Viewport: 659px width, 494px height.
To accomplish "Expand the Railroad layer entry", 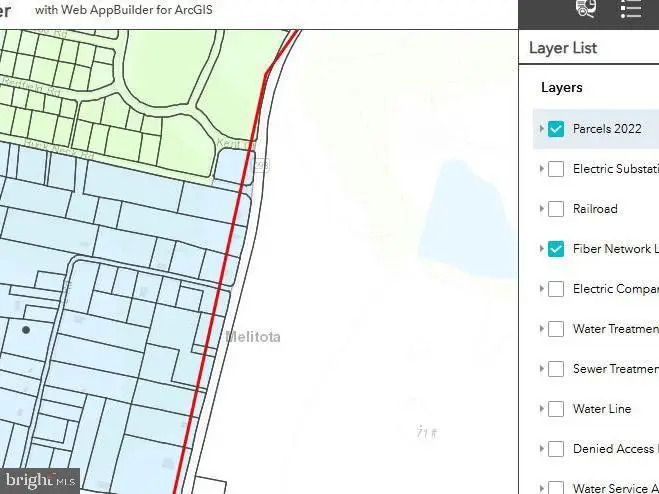I will (541, 209).
